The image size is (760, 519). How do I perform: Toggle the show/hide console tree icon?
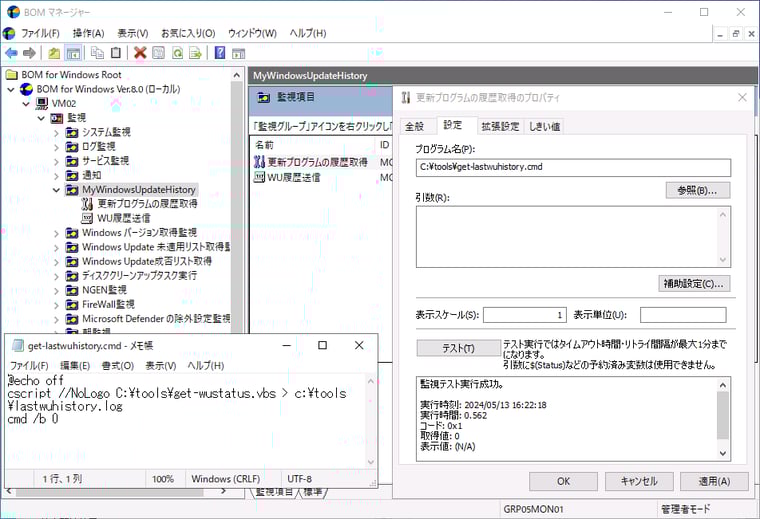[x=73, y=53]
